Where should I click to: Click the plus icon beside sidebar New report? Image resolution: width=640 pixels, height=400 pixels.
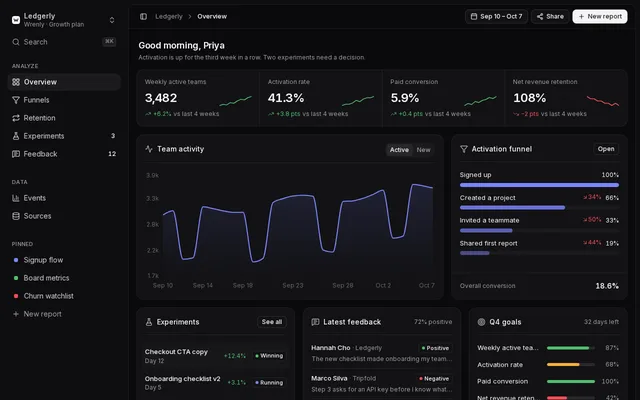click(16, 314)
